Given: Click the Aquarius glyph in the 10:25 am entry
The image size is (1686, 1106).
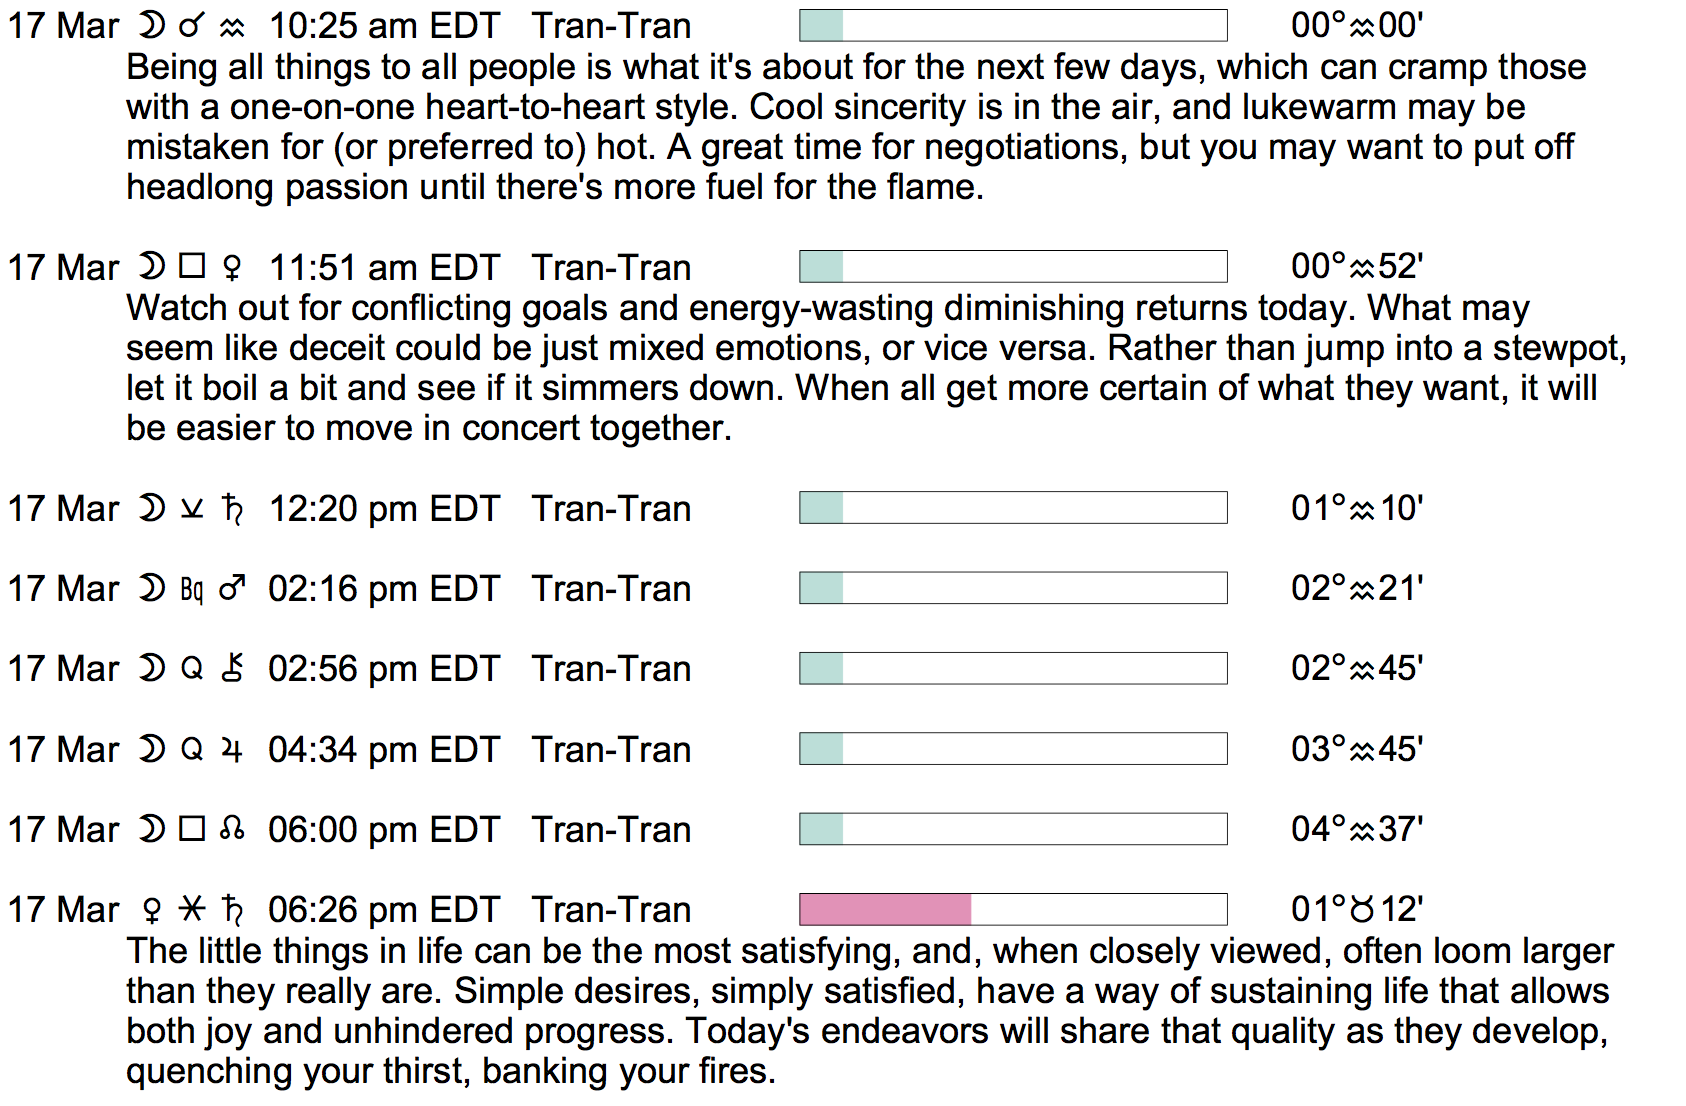Looking at the screenshot, I should click(x=232, y=28).
